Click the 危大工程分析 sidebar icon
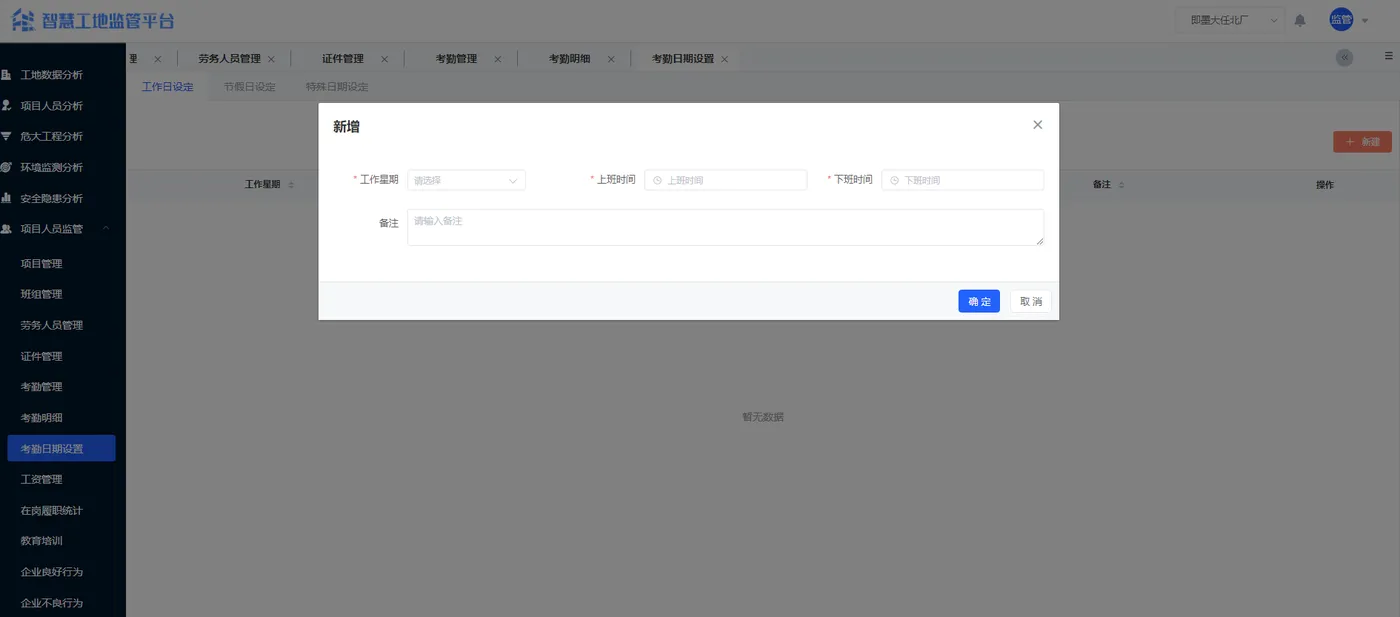This screenshot has height=617, width=1400. (6, 136)
